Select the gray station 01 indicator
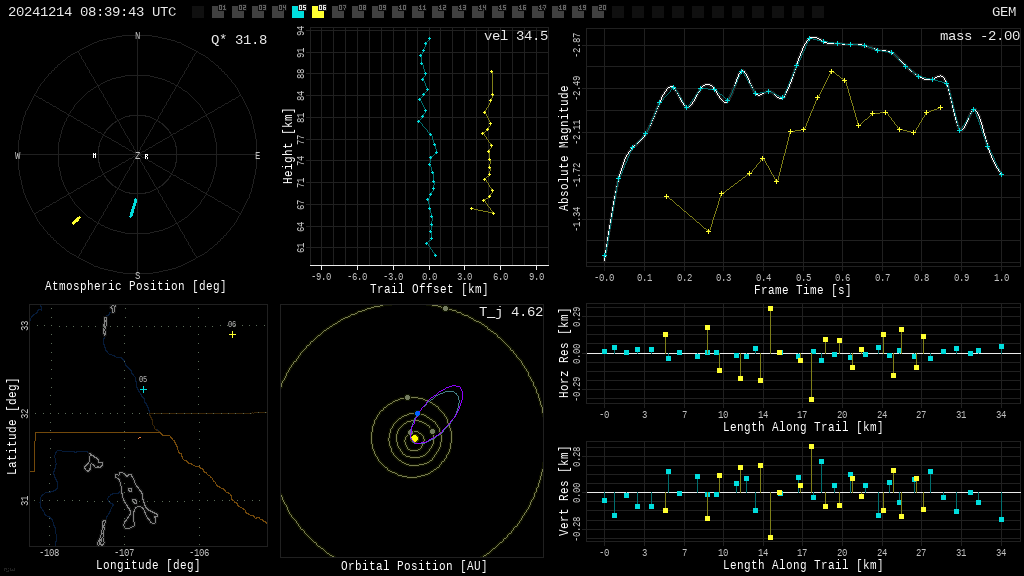Image resolution: width=1024 pixels, height=576 pixels. [x=218, y=12]
